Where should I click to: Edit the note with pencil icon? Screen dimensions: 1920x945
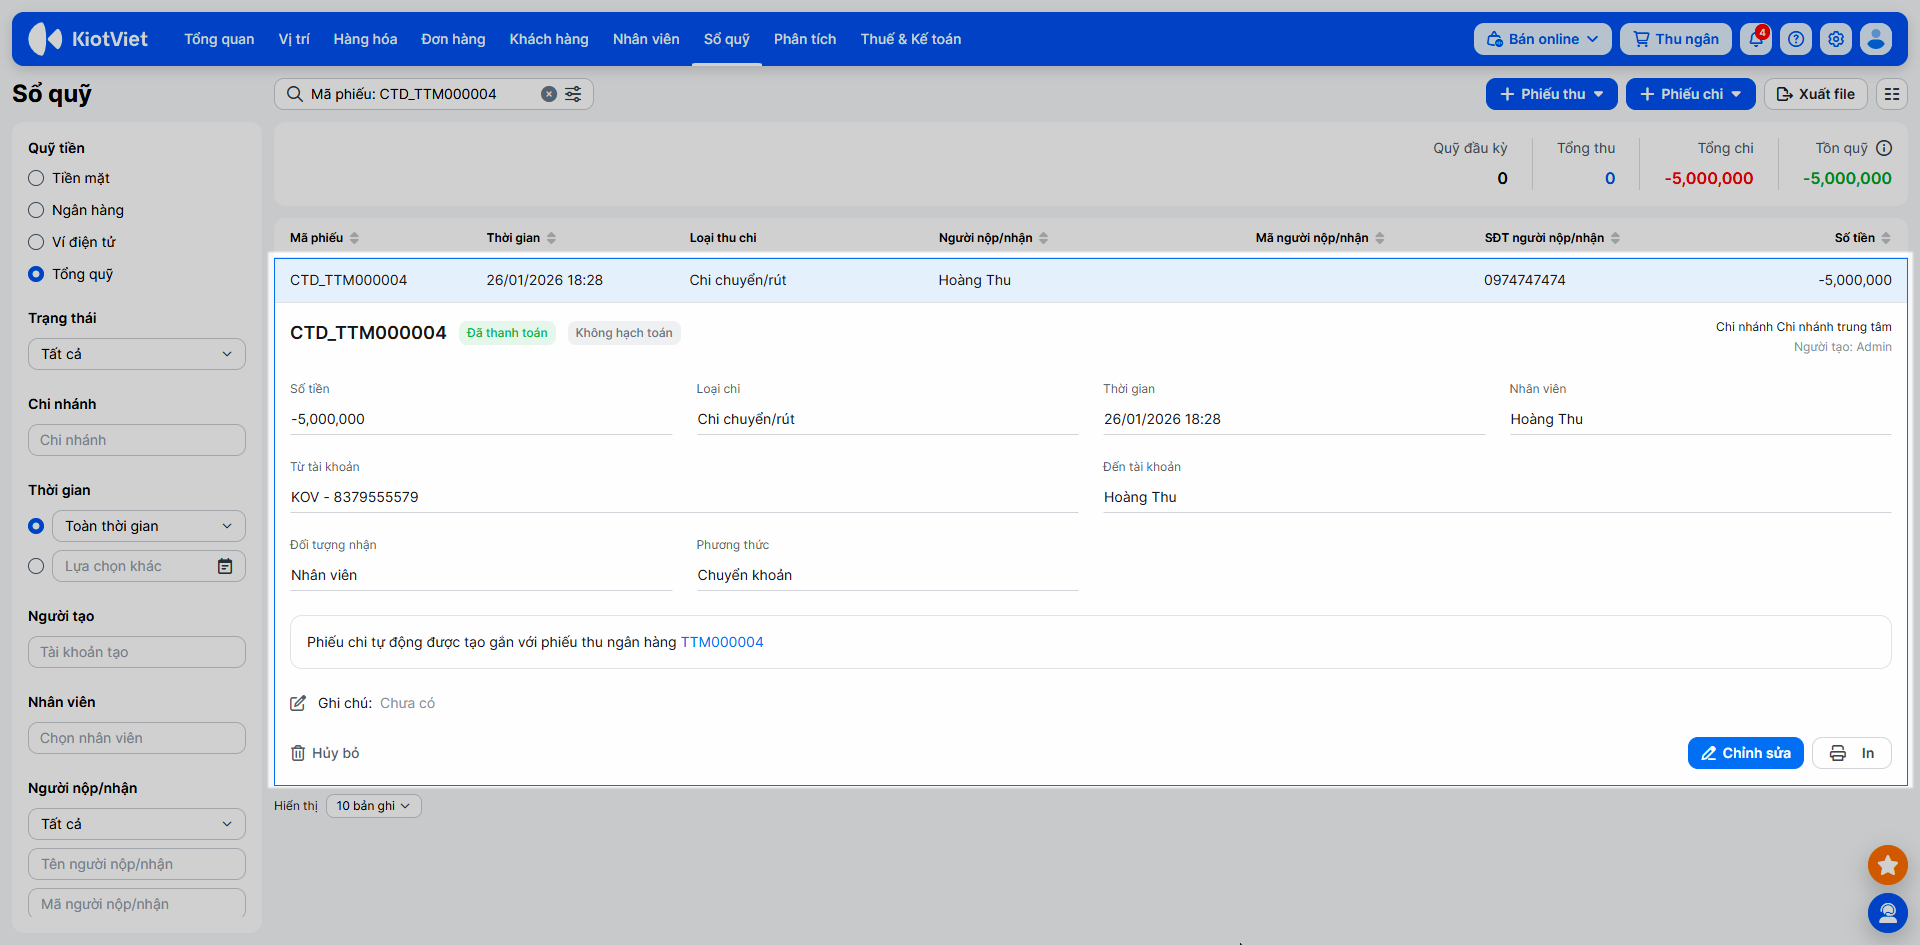coord(298,703)
